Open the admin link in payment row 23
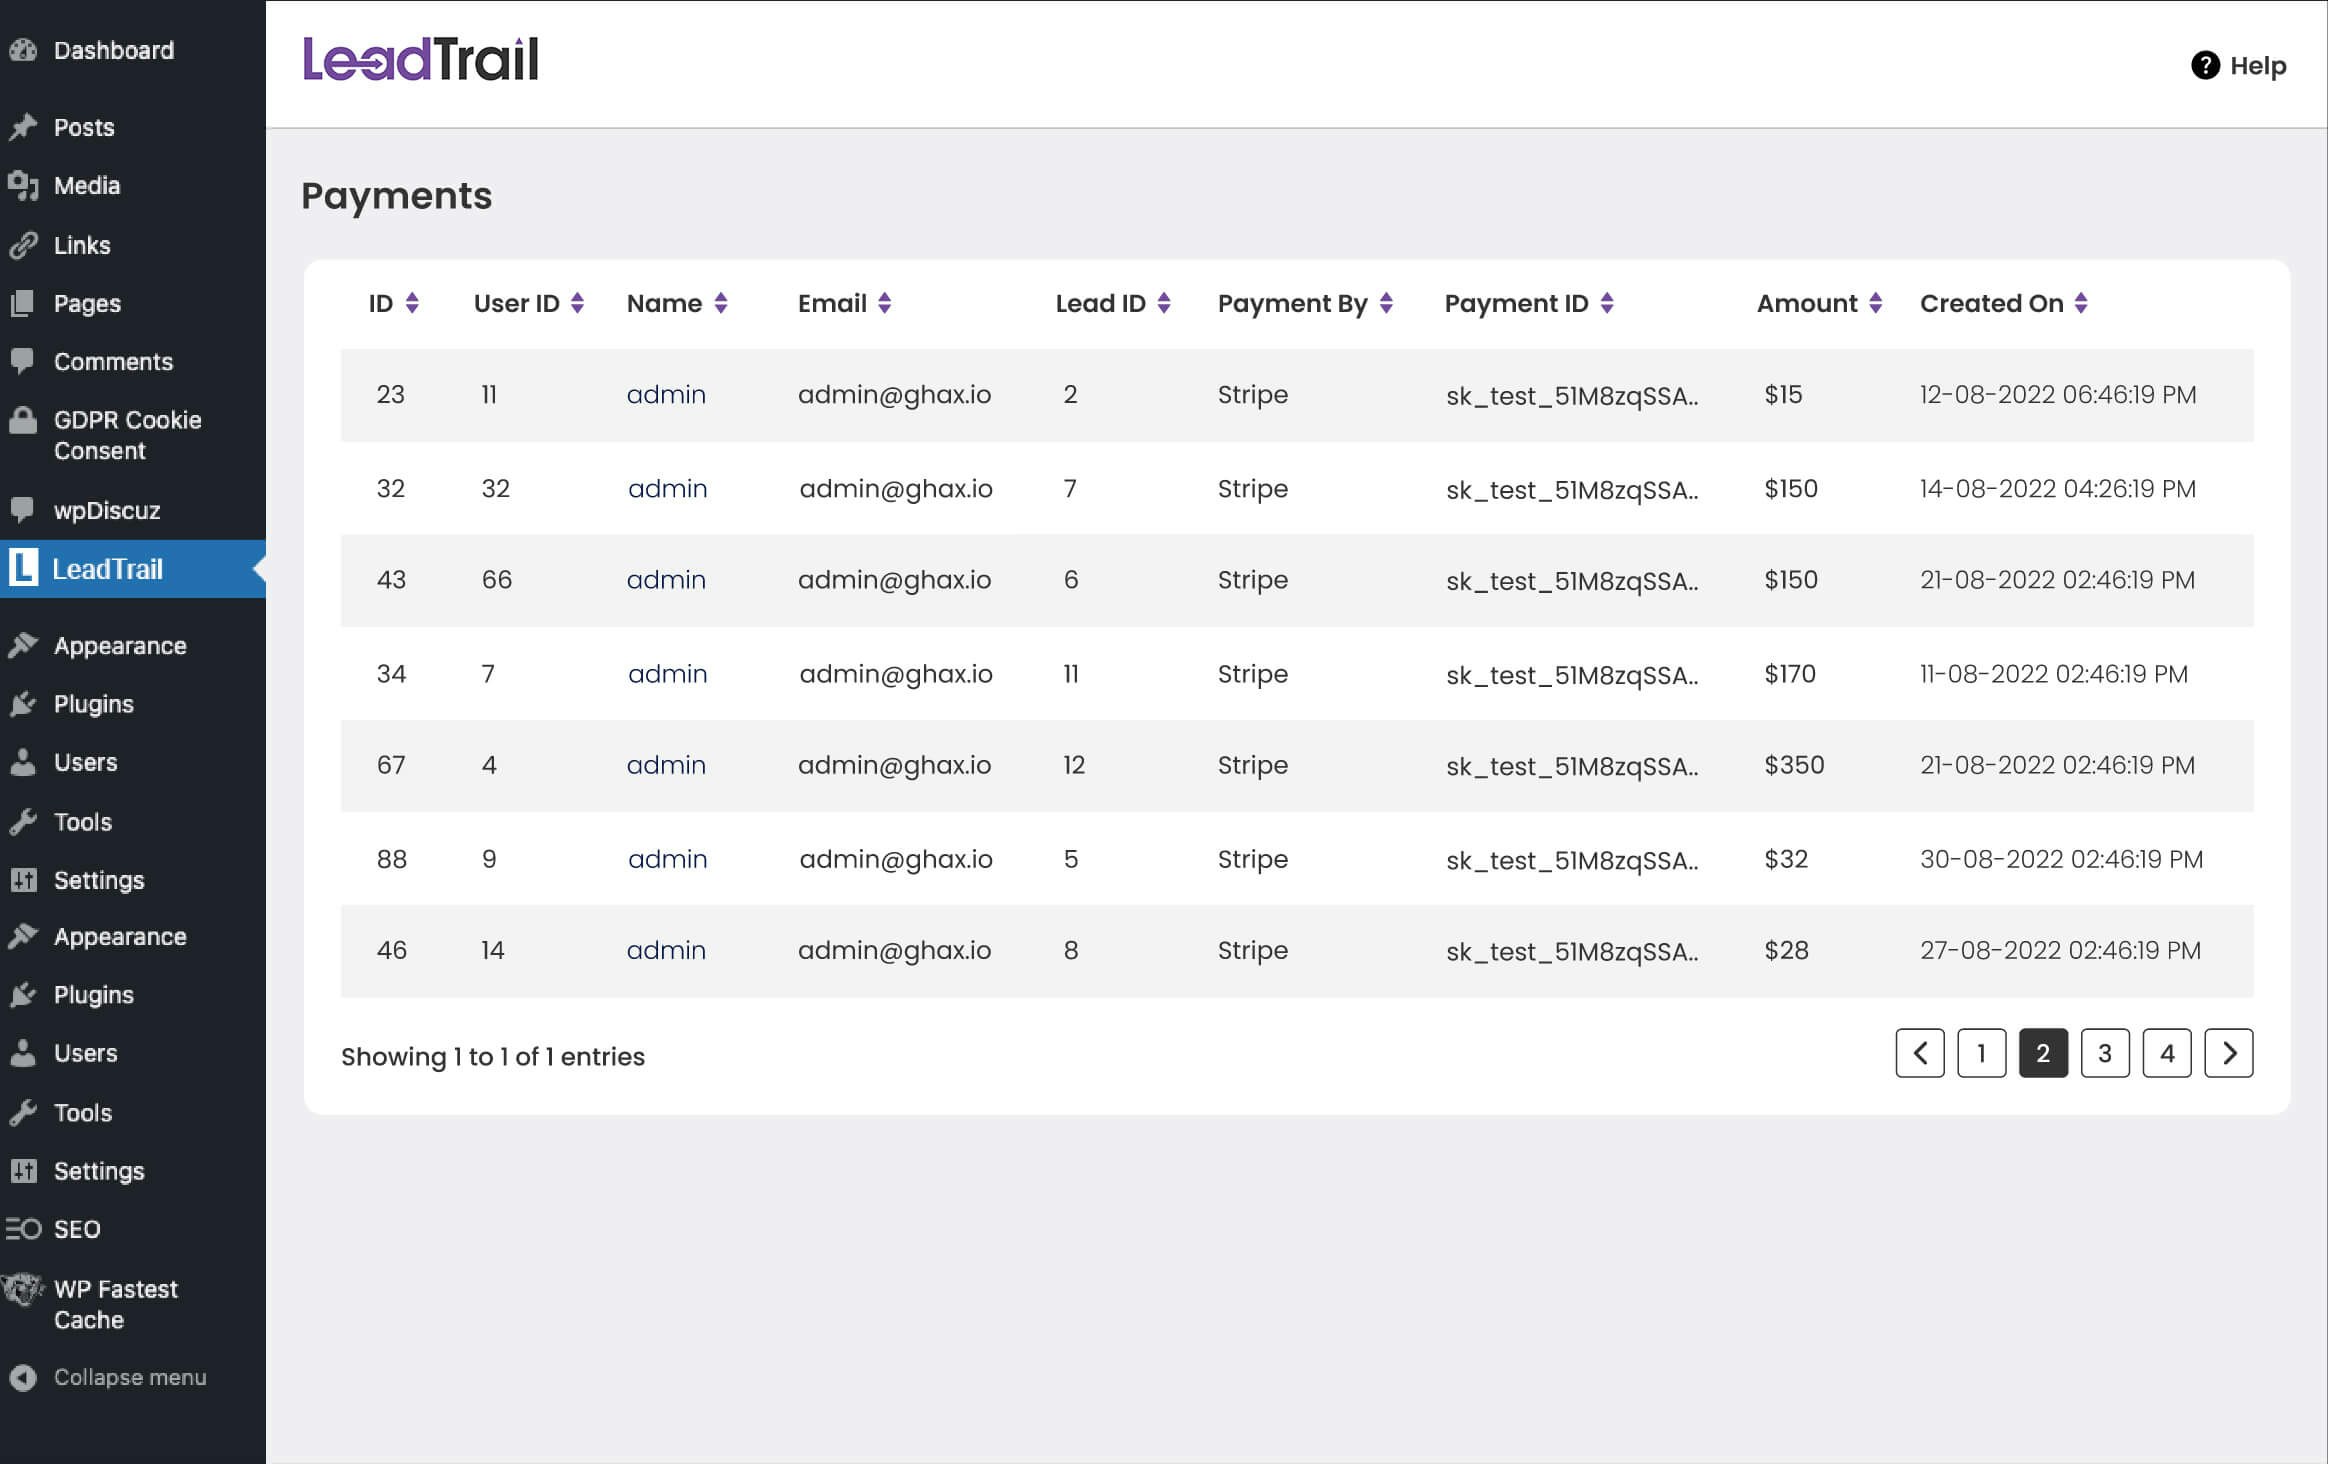This screenshot has width=2328, height=1464. pyautogui.click(x=666, y=394)
